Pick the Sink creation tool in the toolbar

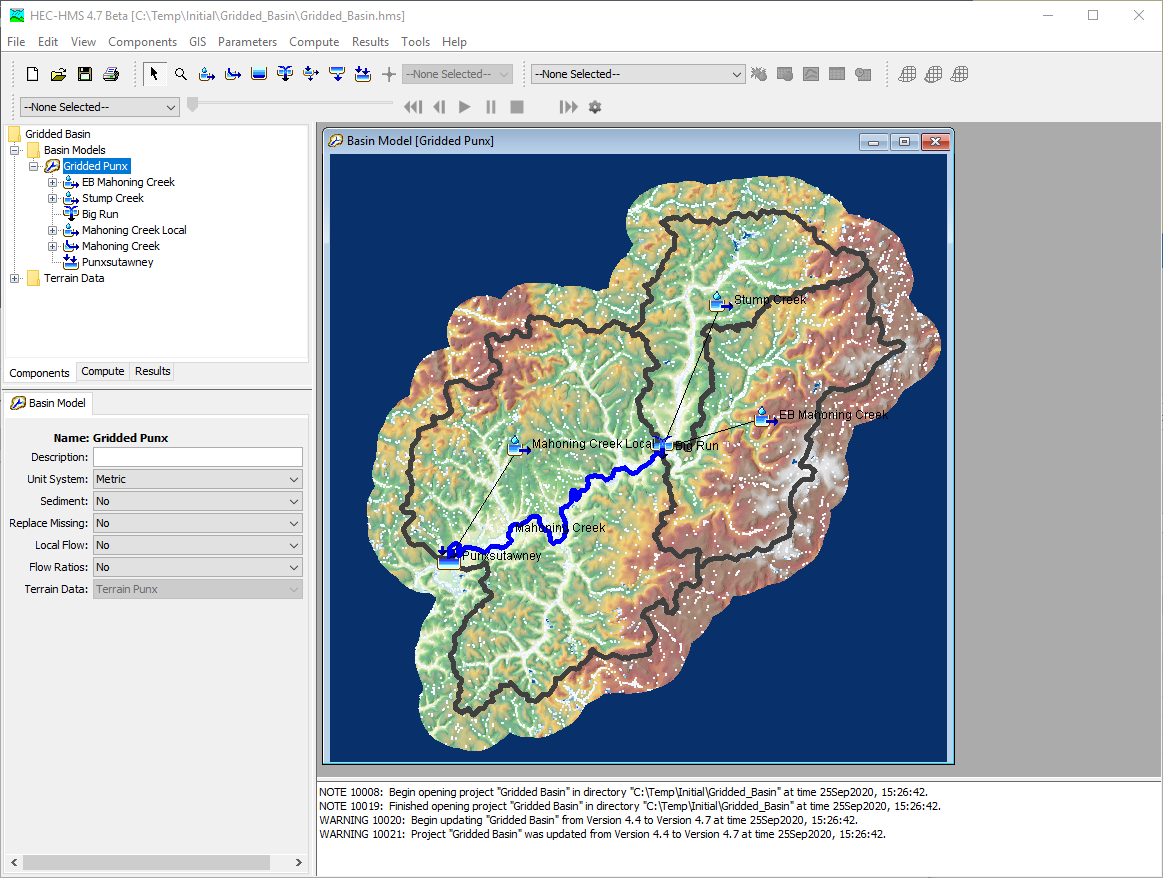pos(363,74)
